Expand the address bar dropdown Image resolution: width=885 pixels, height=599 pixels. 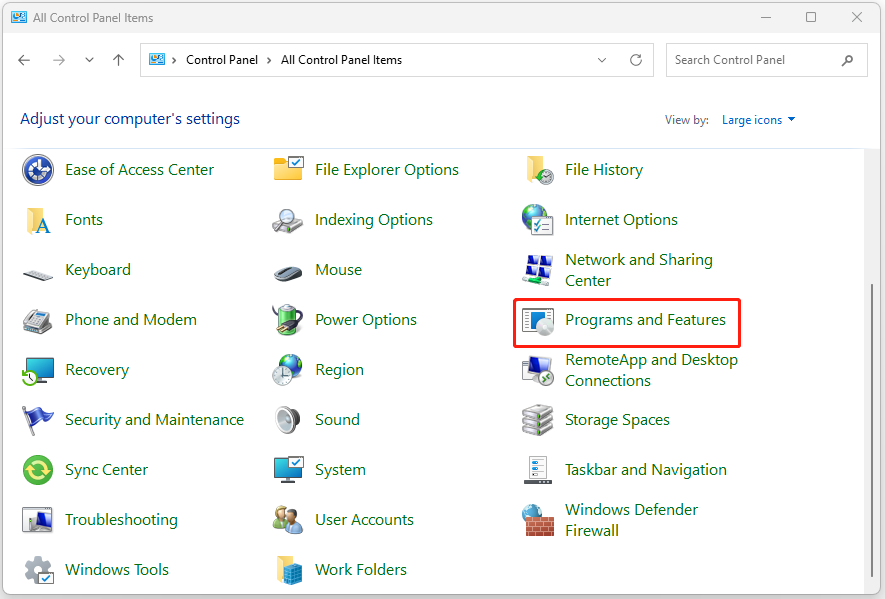602,59
